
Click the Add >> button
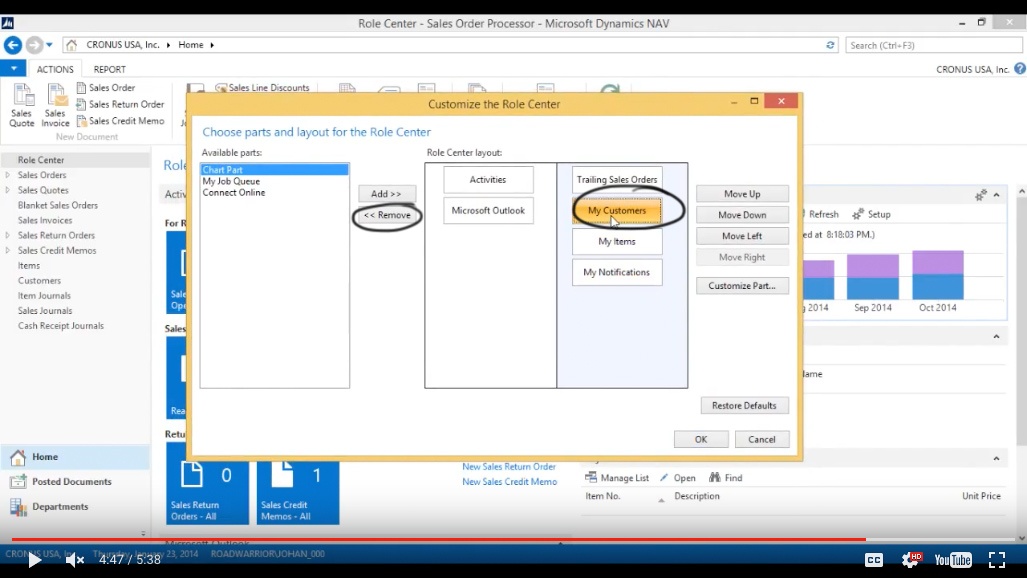tap(386, 194)
